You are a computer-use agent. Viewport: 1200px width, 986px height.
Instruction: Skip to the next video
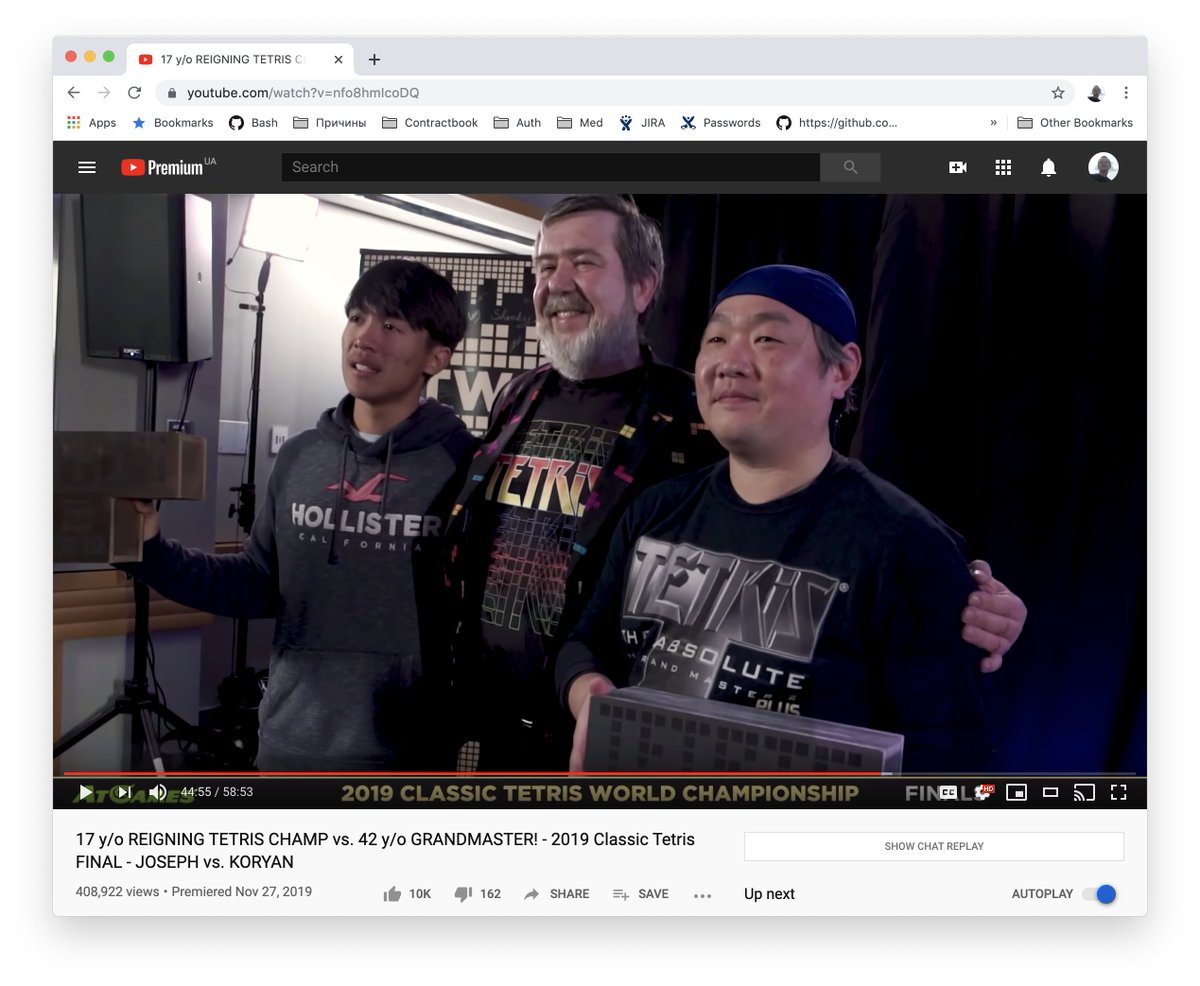[124, 793]
